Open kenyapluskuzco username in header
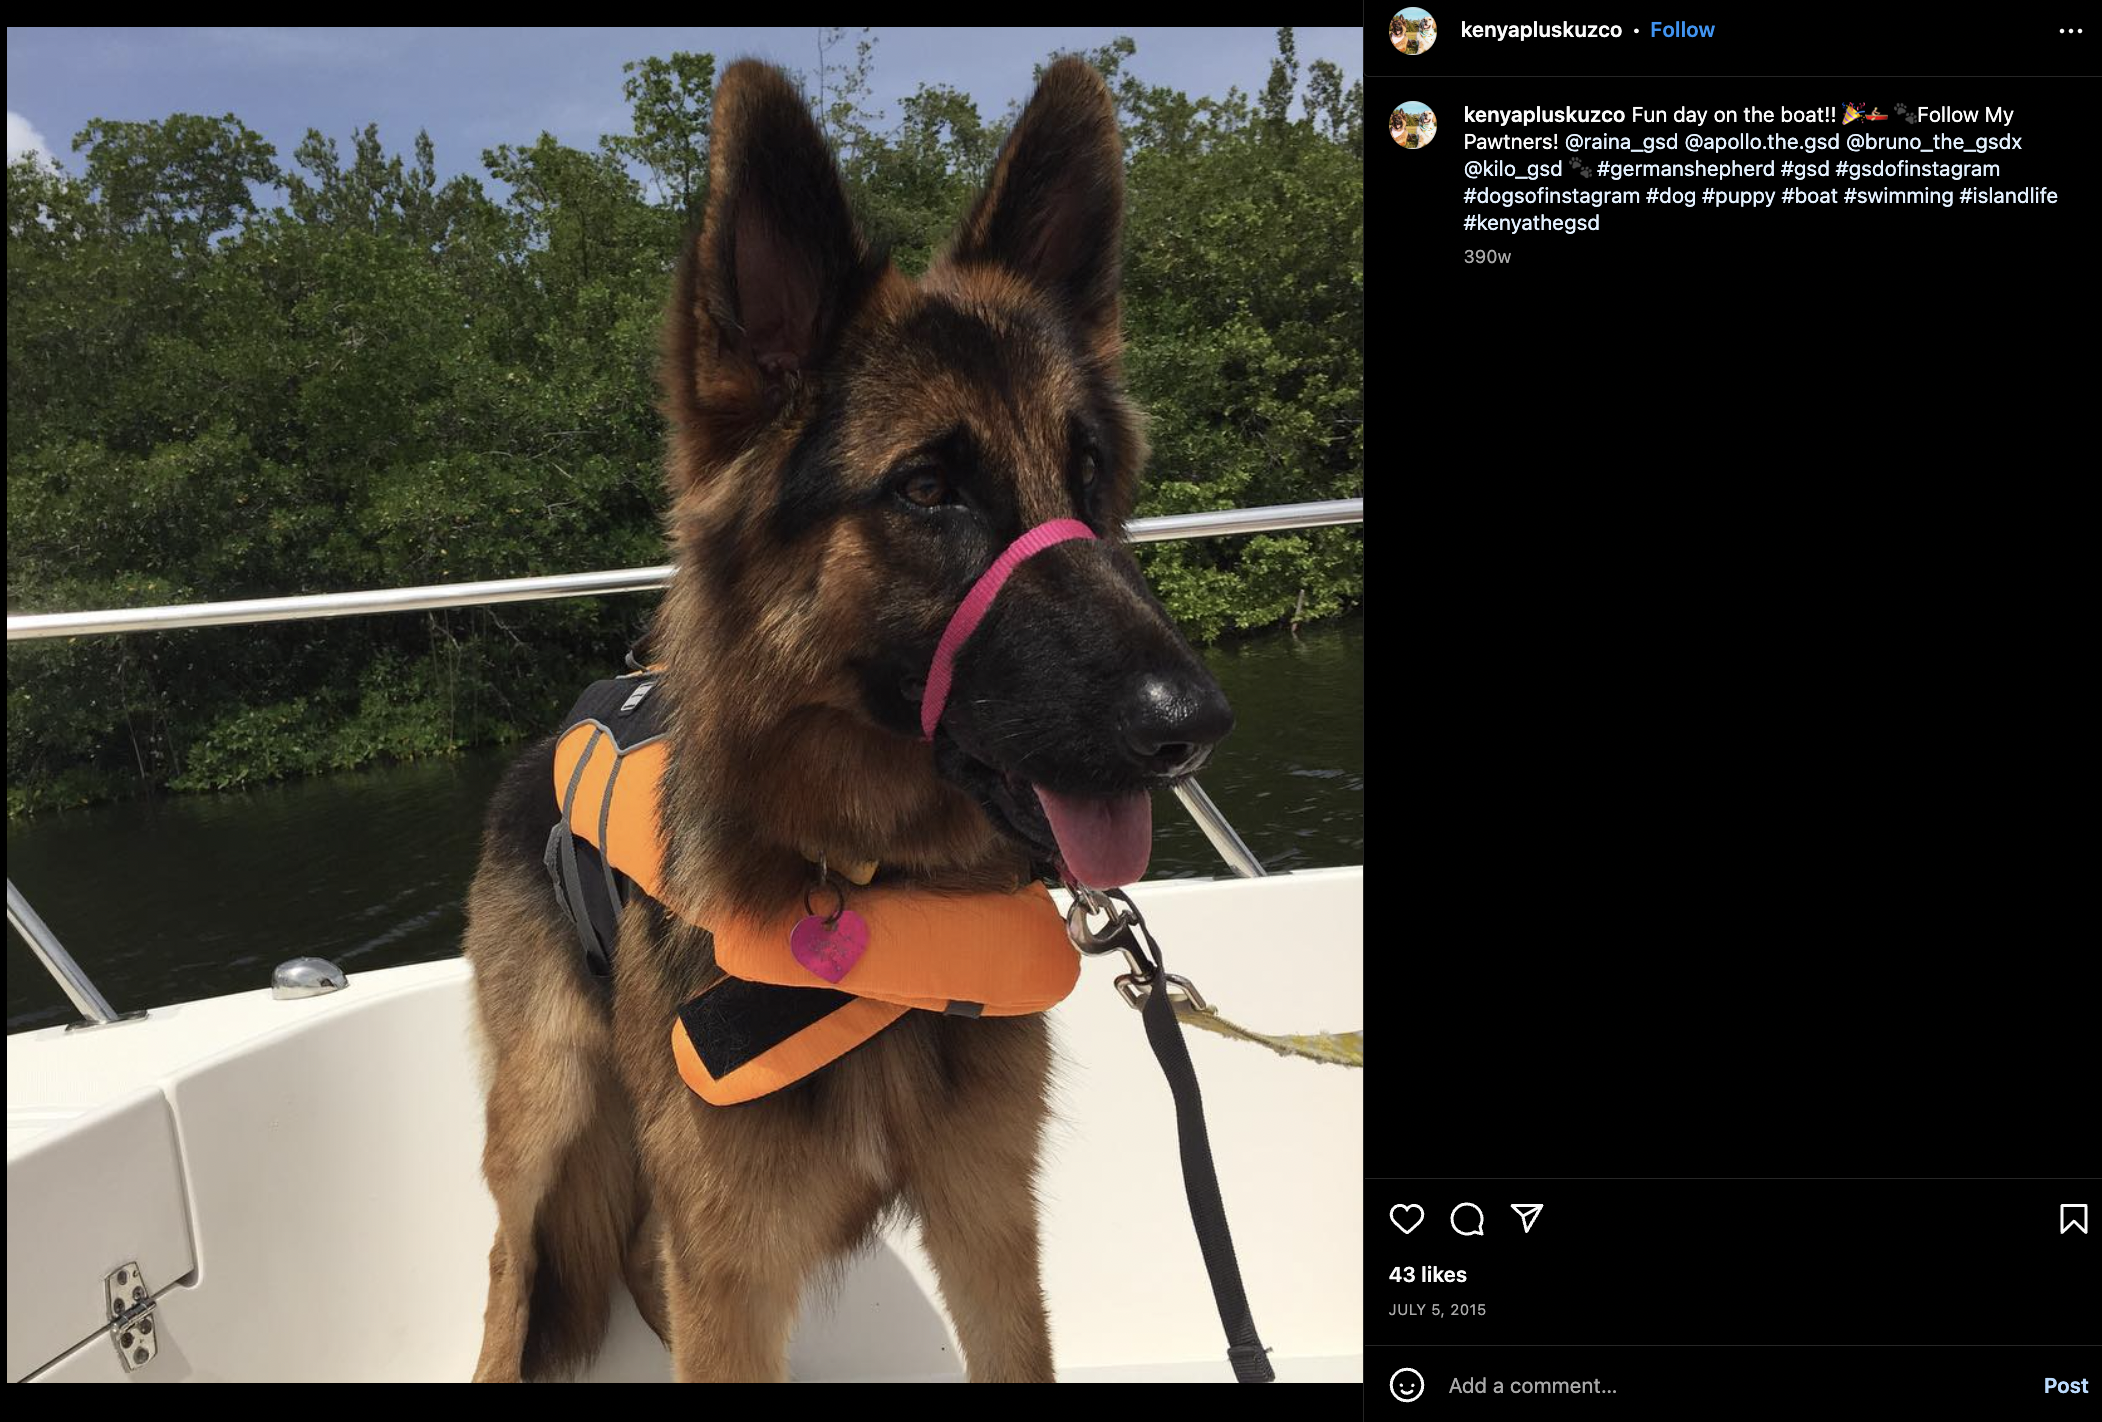 (1541, 30)
